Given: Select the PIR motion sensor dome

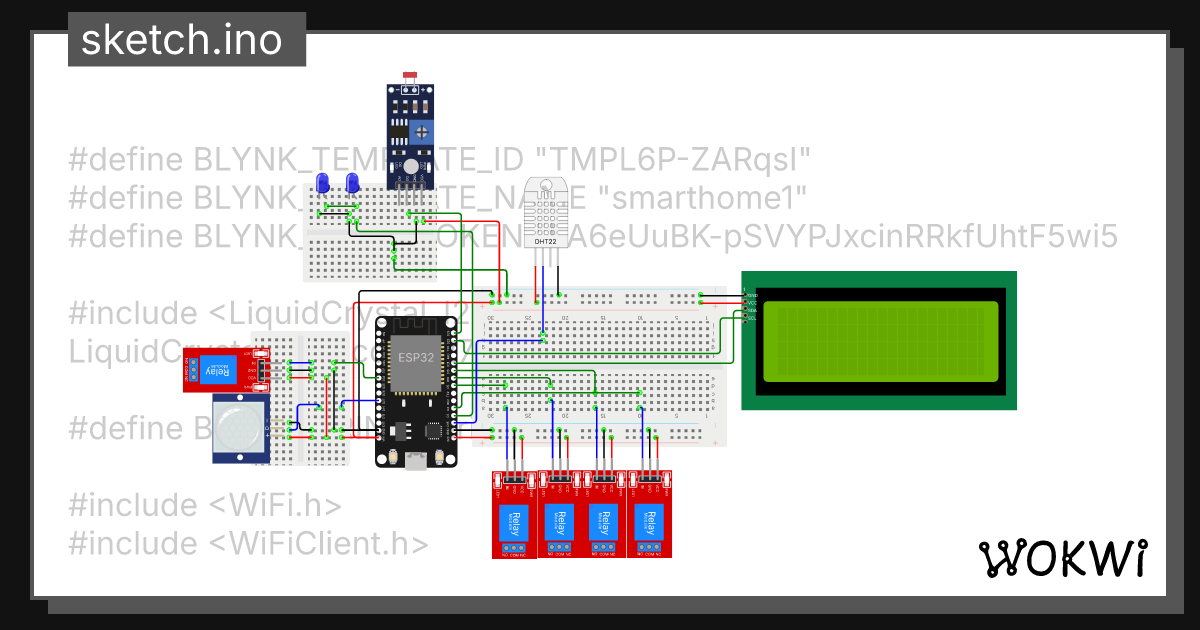Looking at the screenshot, I should pyautogui.click(x=240, y=428).
